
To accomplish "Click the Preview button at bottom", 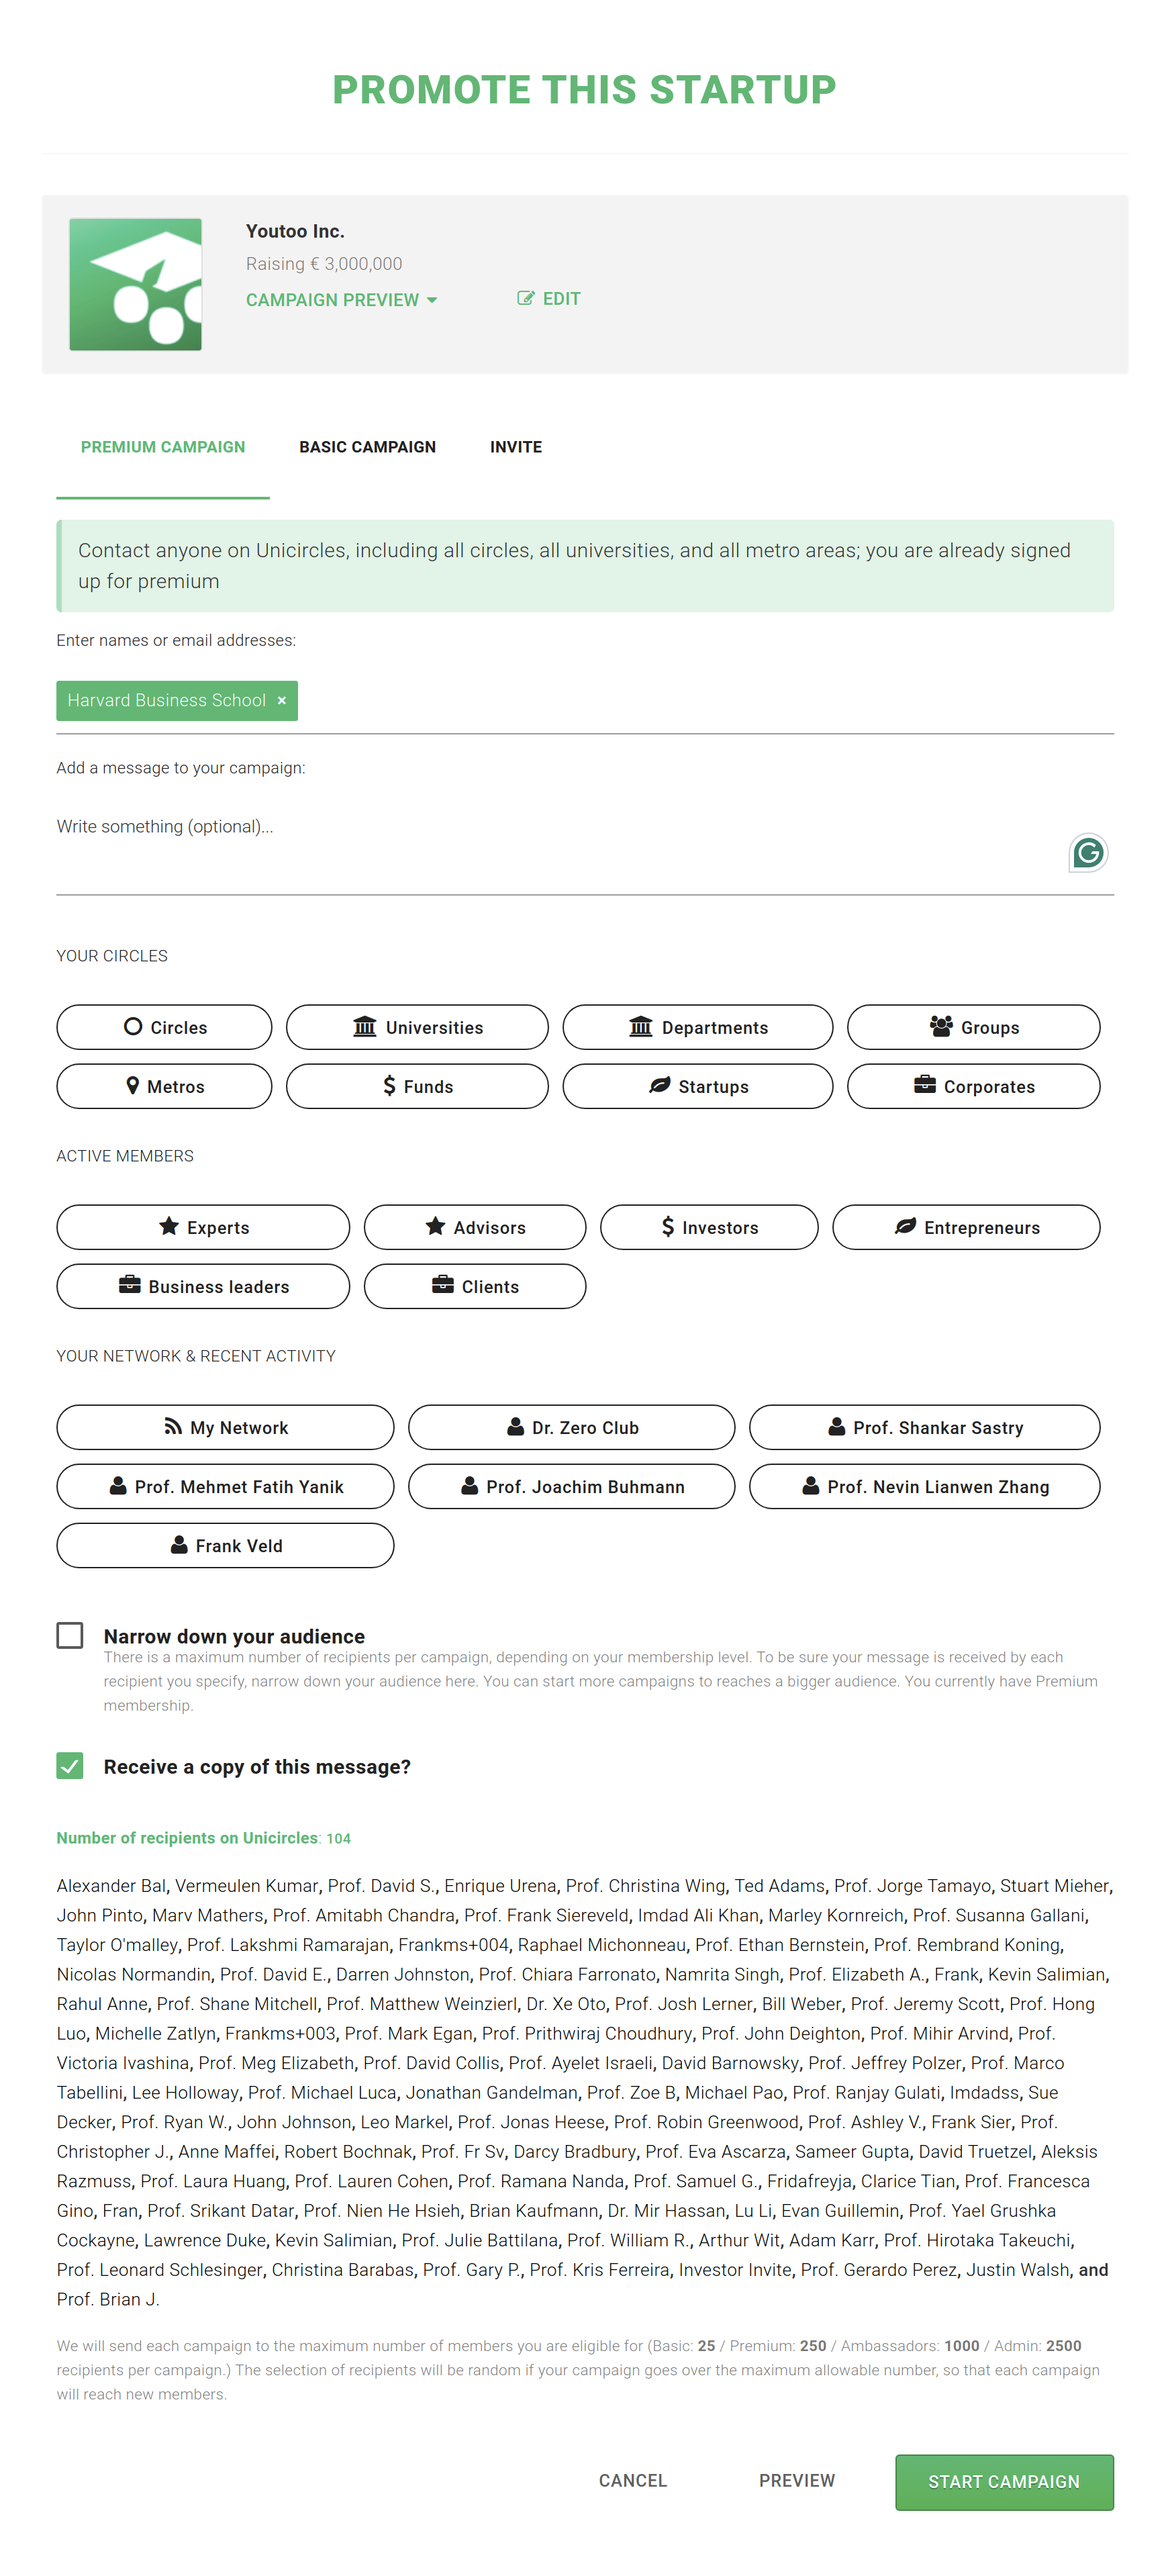I will pyautogui.click(x=796, y=2481).
